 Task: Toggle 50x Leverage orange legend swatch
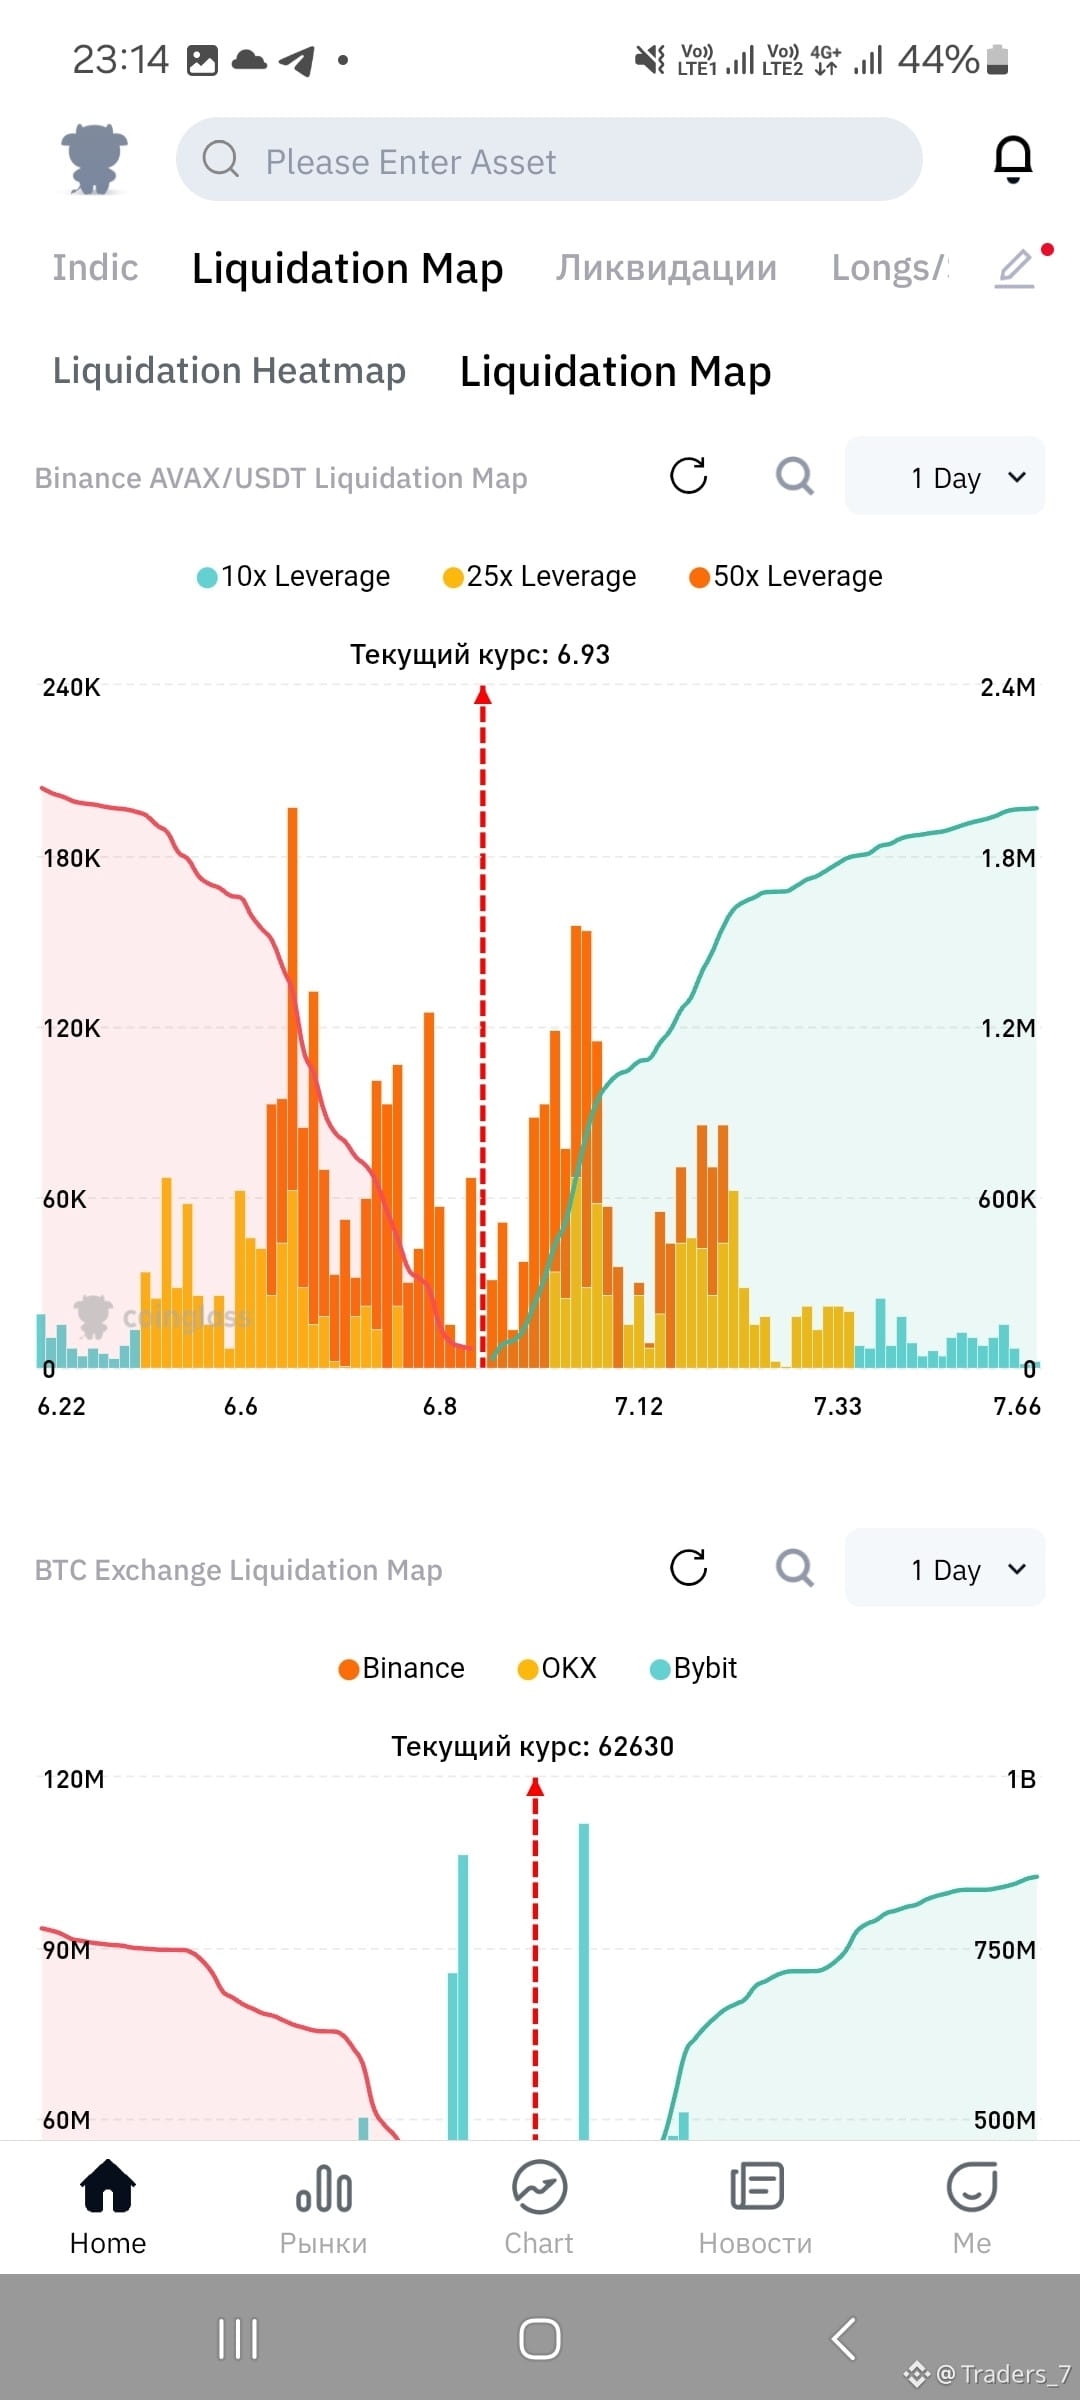coord(699,577)
